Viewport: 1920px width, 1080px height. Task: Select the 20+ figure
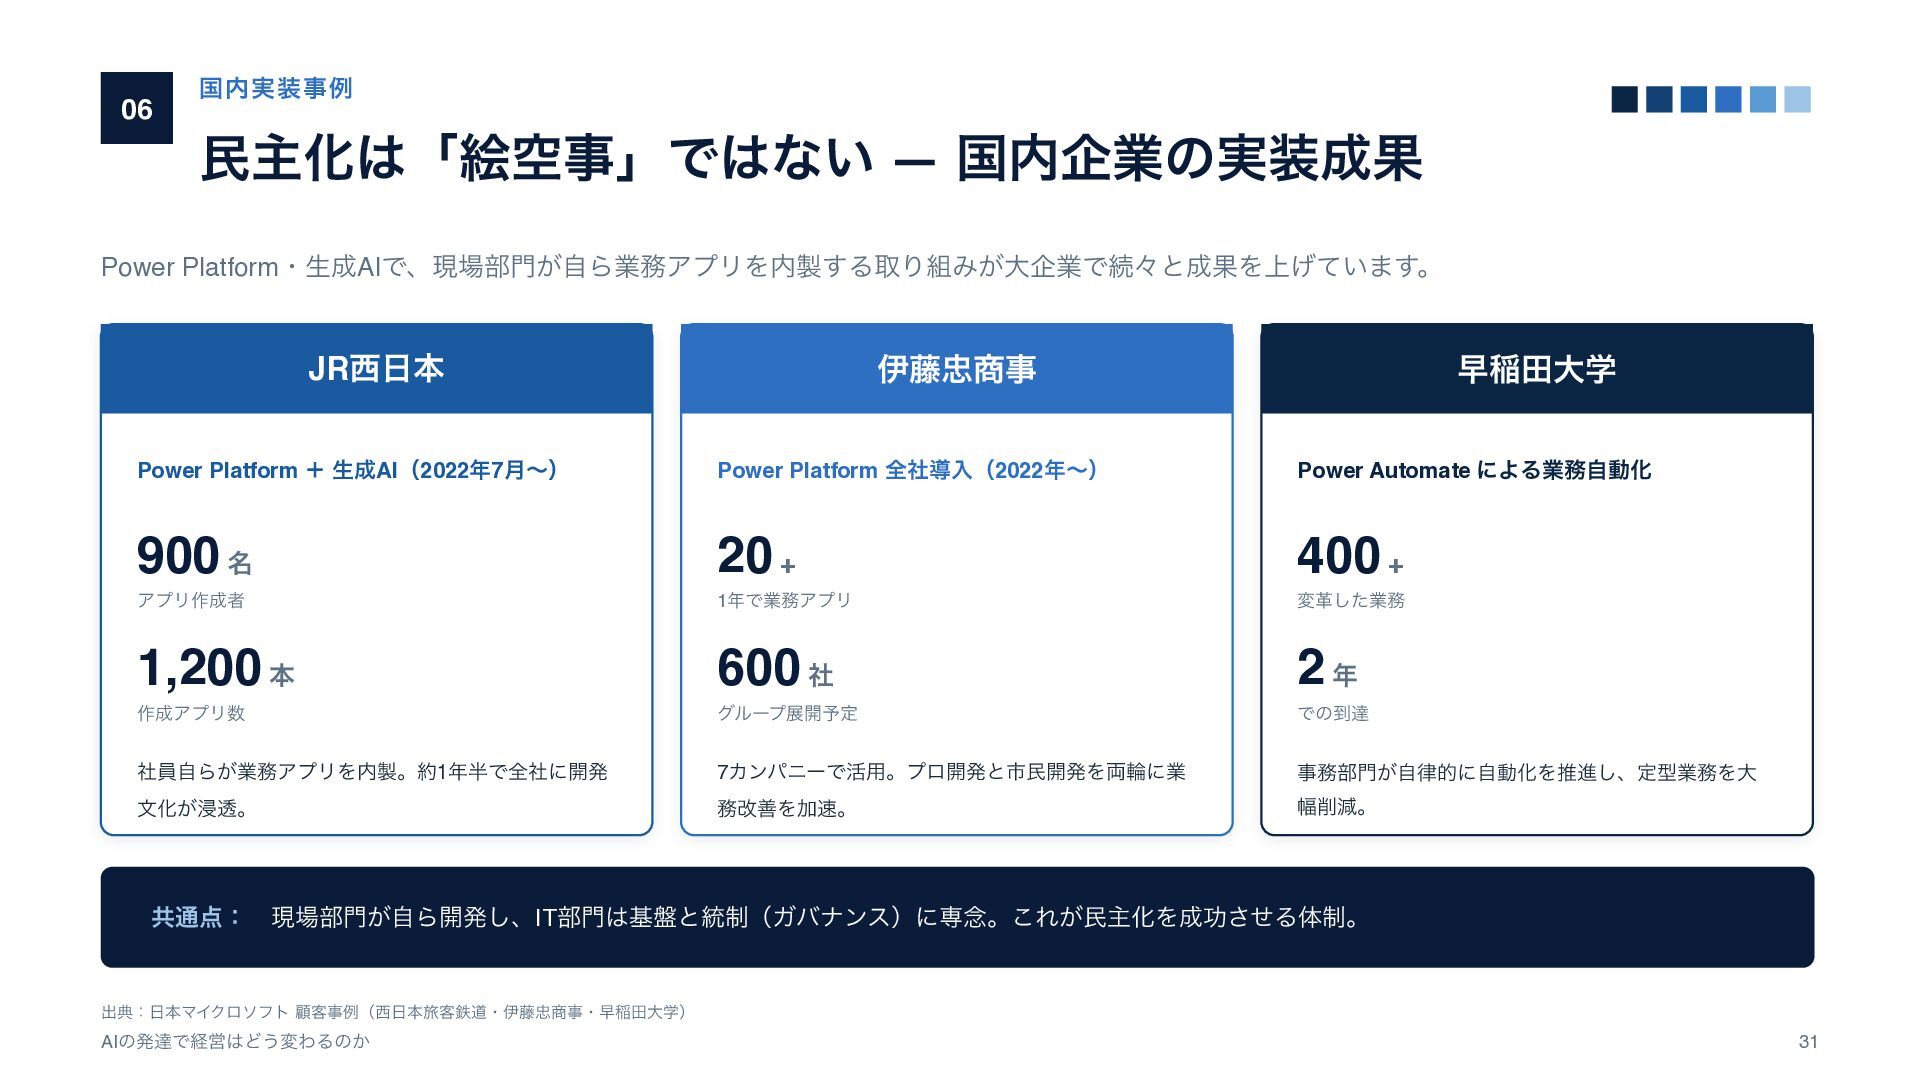[756, 556]
